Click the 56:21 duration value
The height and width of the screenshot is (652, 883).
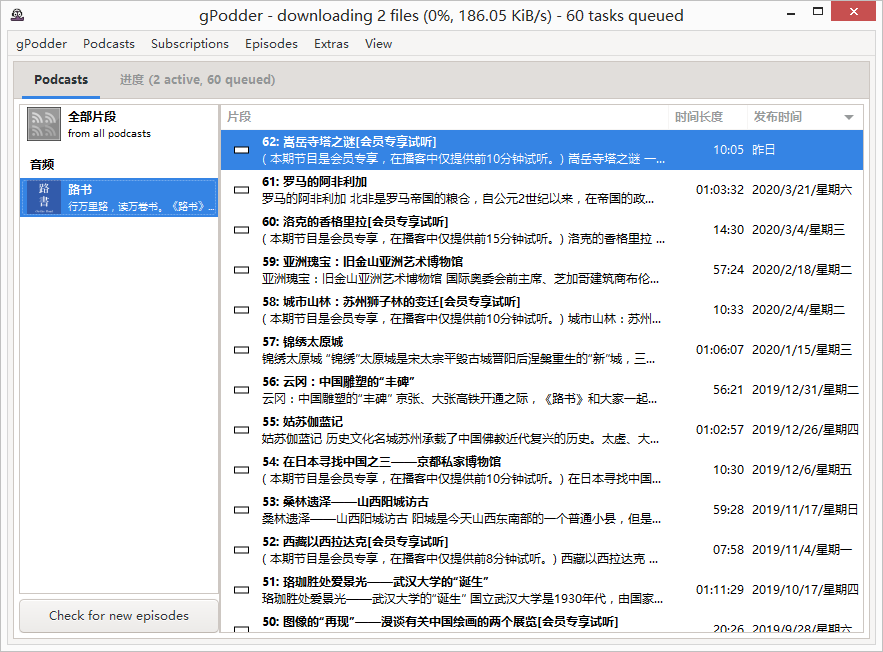pos(729,390)
